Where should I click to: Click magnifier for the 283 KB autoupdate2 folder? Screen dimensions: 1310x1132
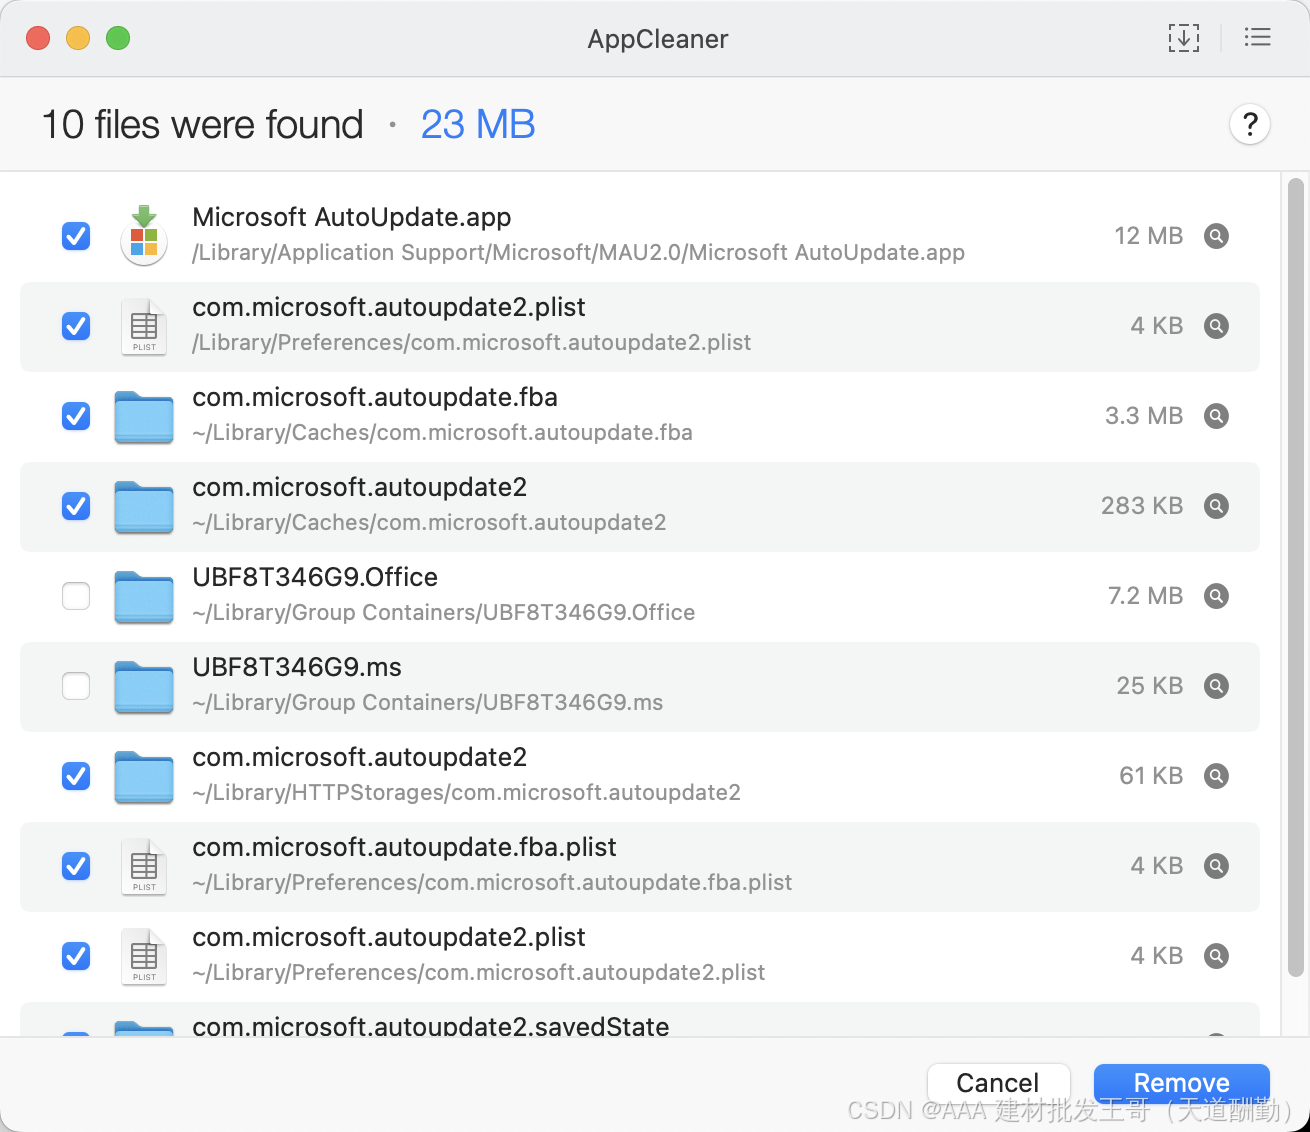tap(1216, 506)
